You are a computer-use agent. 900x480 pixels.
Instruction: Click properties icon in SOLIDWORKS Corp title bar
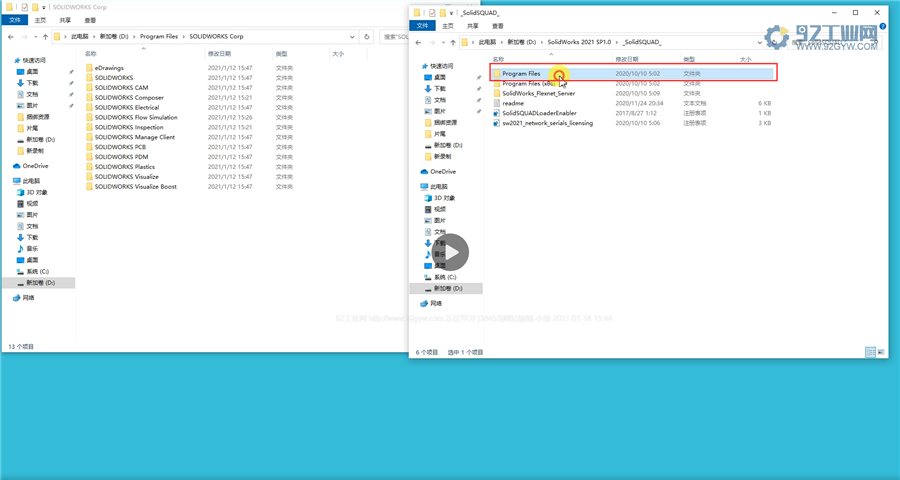tap(25, 7)
